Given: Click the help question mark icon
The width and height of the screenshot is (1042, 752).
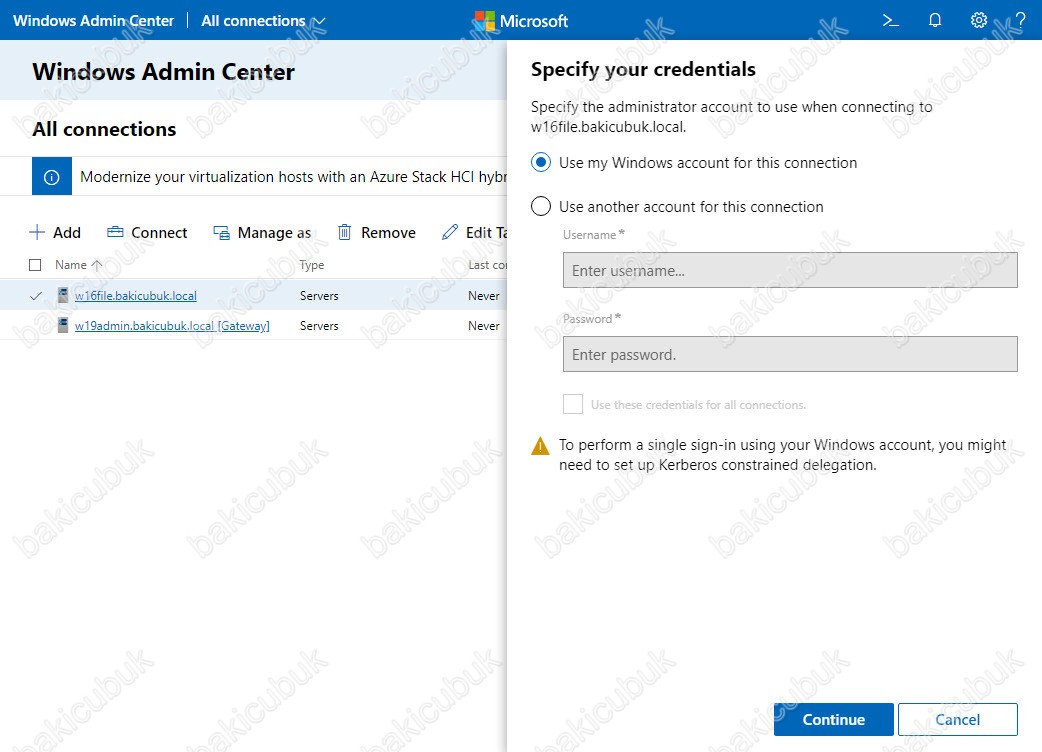Looking at the screenshot, I should [1020, 21].
